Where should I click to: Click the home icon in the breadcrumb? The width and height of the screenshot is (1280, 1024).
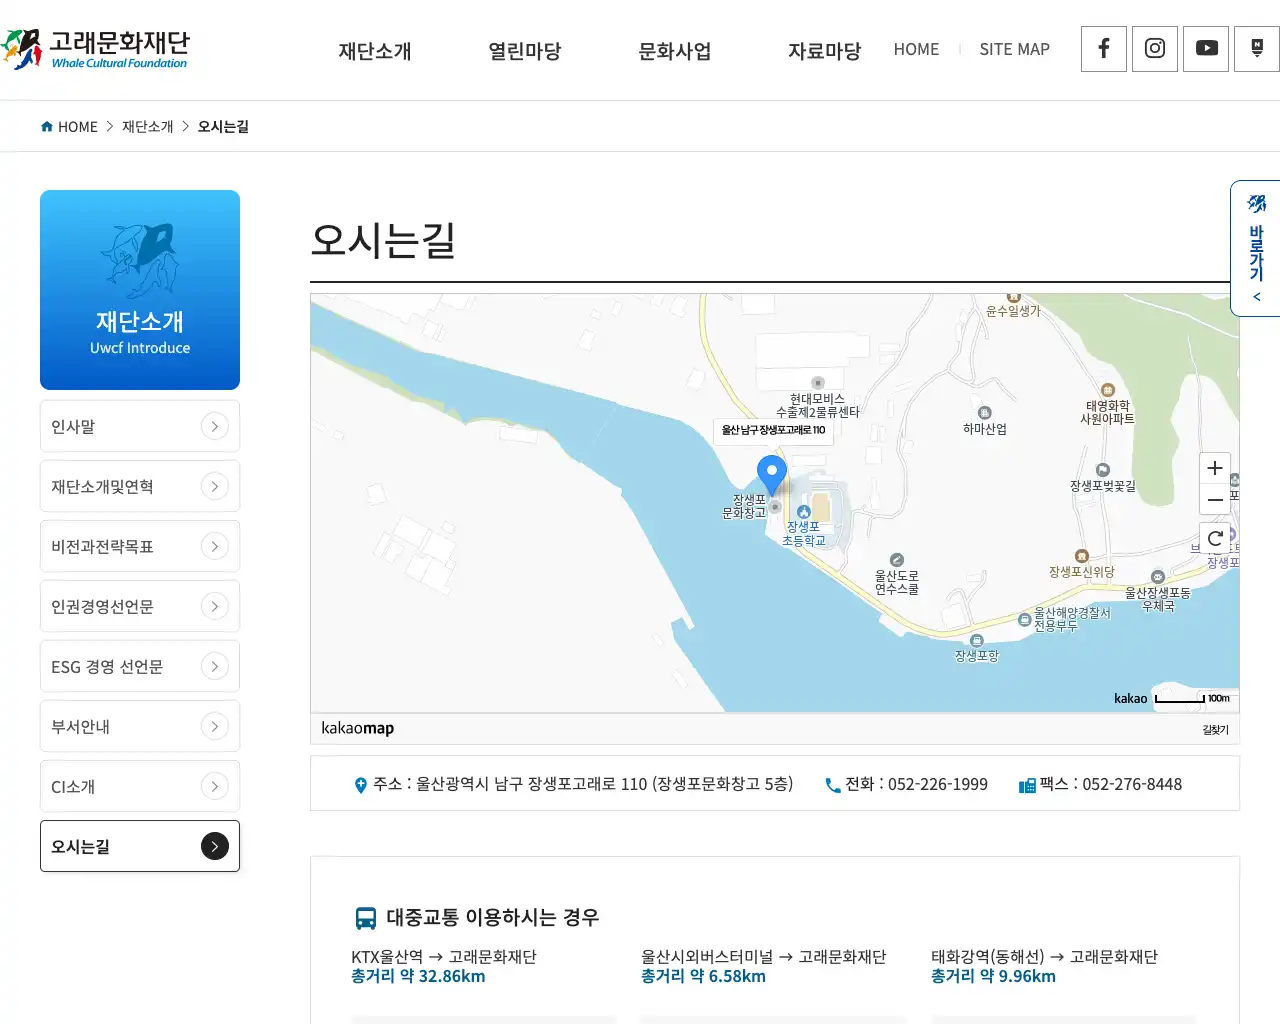click(46, 126)
